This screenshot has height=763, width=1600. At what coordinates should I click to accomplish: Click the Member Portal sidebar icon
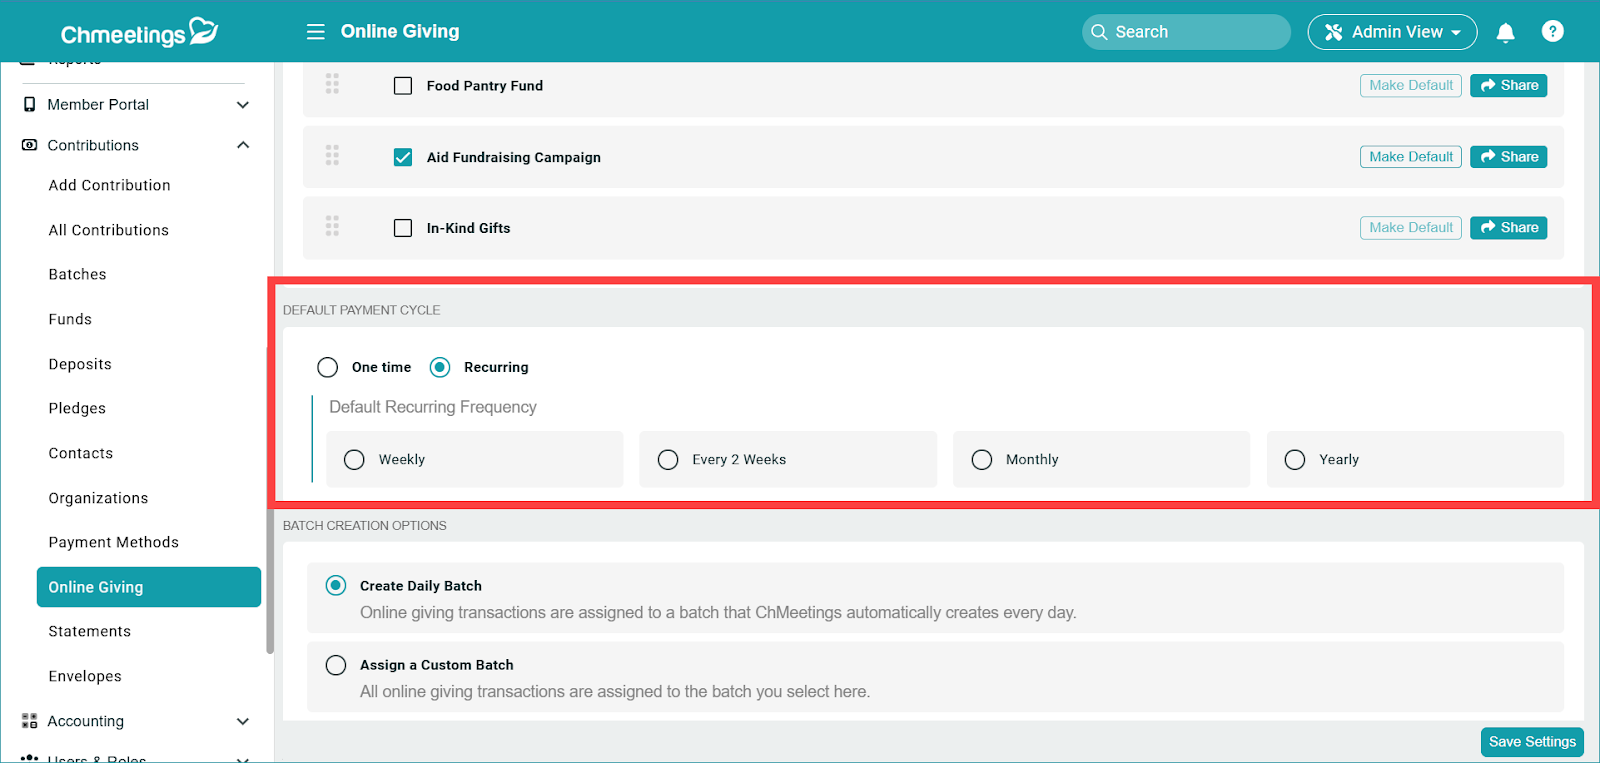click(29, 105)
